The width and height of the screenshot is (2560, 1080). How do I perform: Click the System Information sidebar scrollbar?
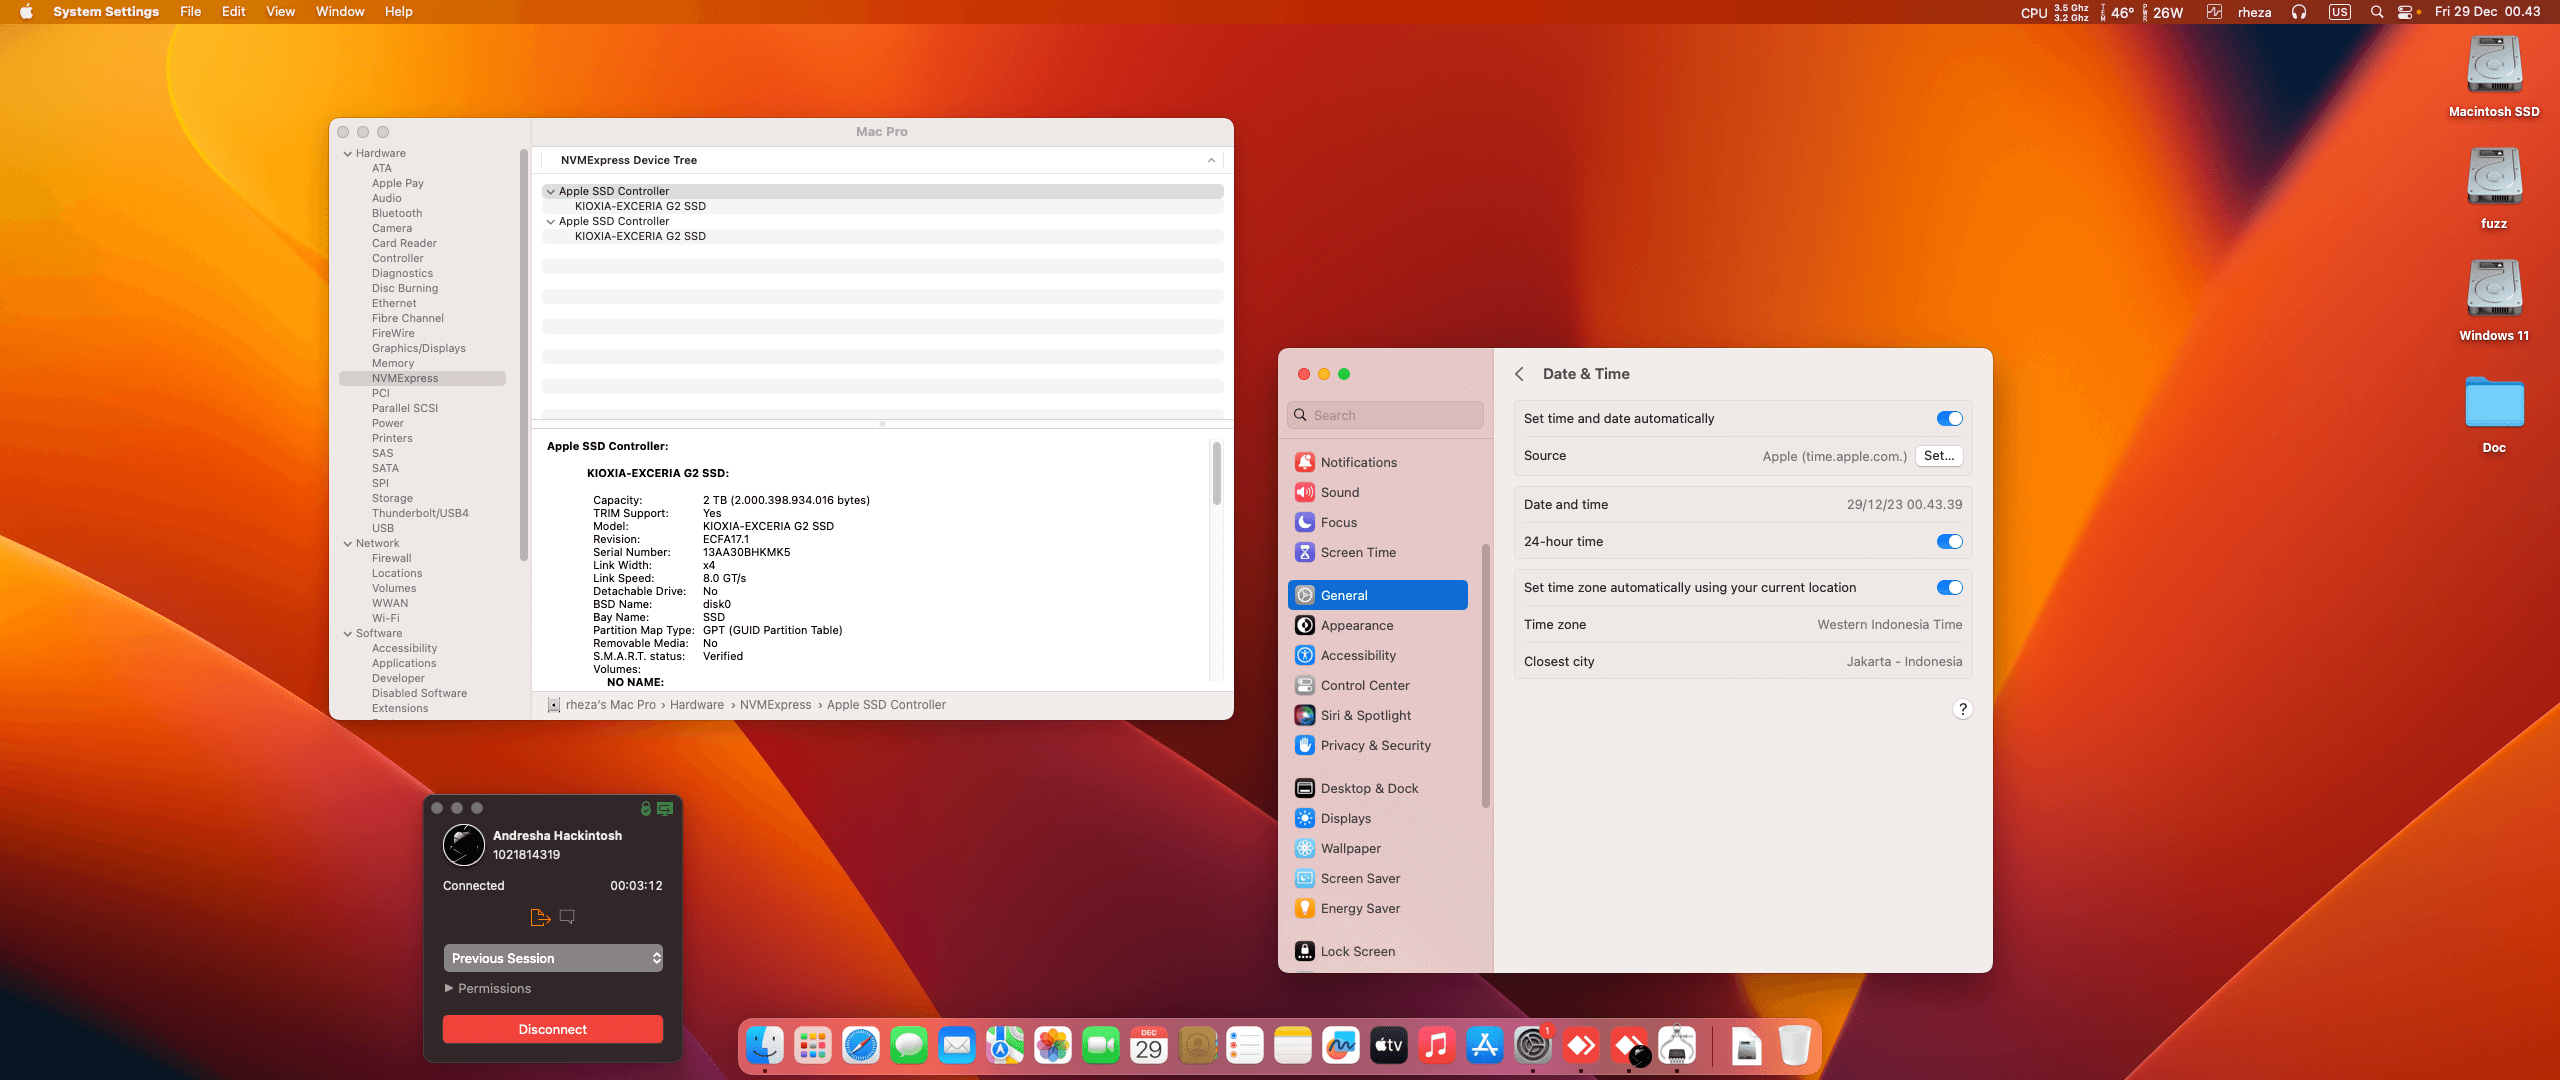tap(524, 355)
